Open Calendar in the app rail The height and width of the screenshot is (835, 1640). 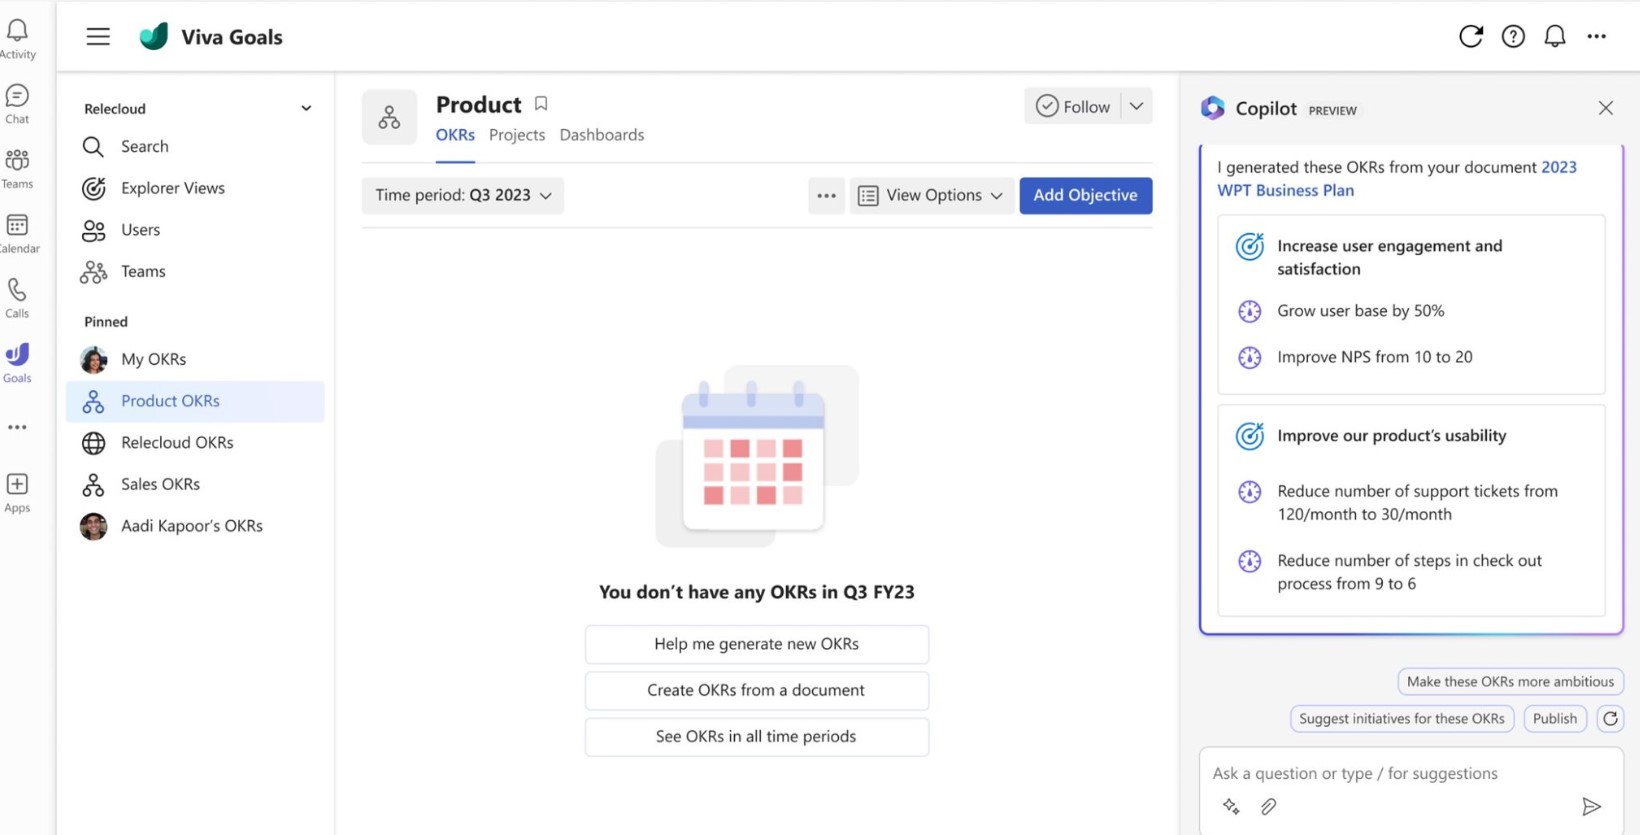point(17,234)
